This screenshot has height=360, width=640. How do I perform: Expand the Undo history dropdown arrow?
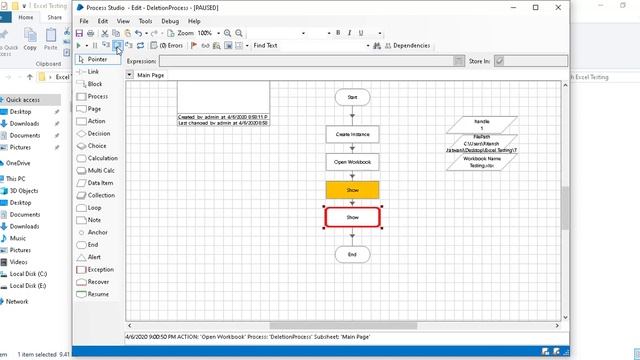146,33
